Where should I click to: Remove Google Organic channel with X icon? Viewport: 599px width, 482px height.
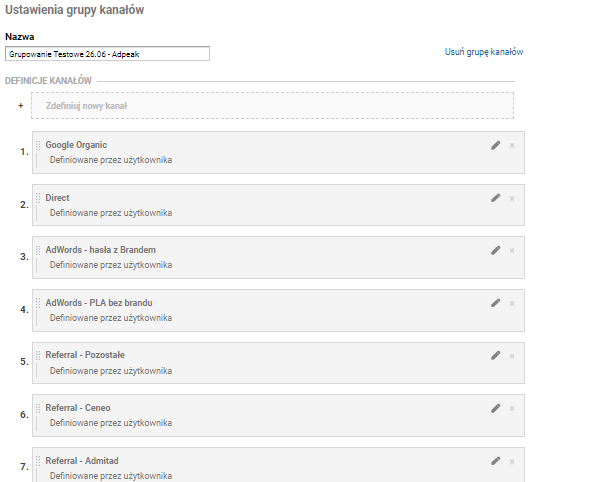tap(512, 146)
